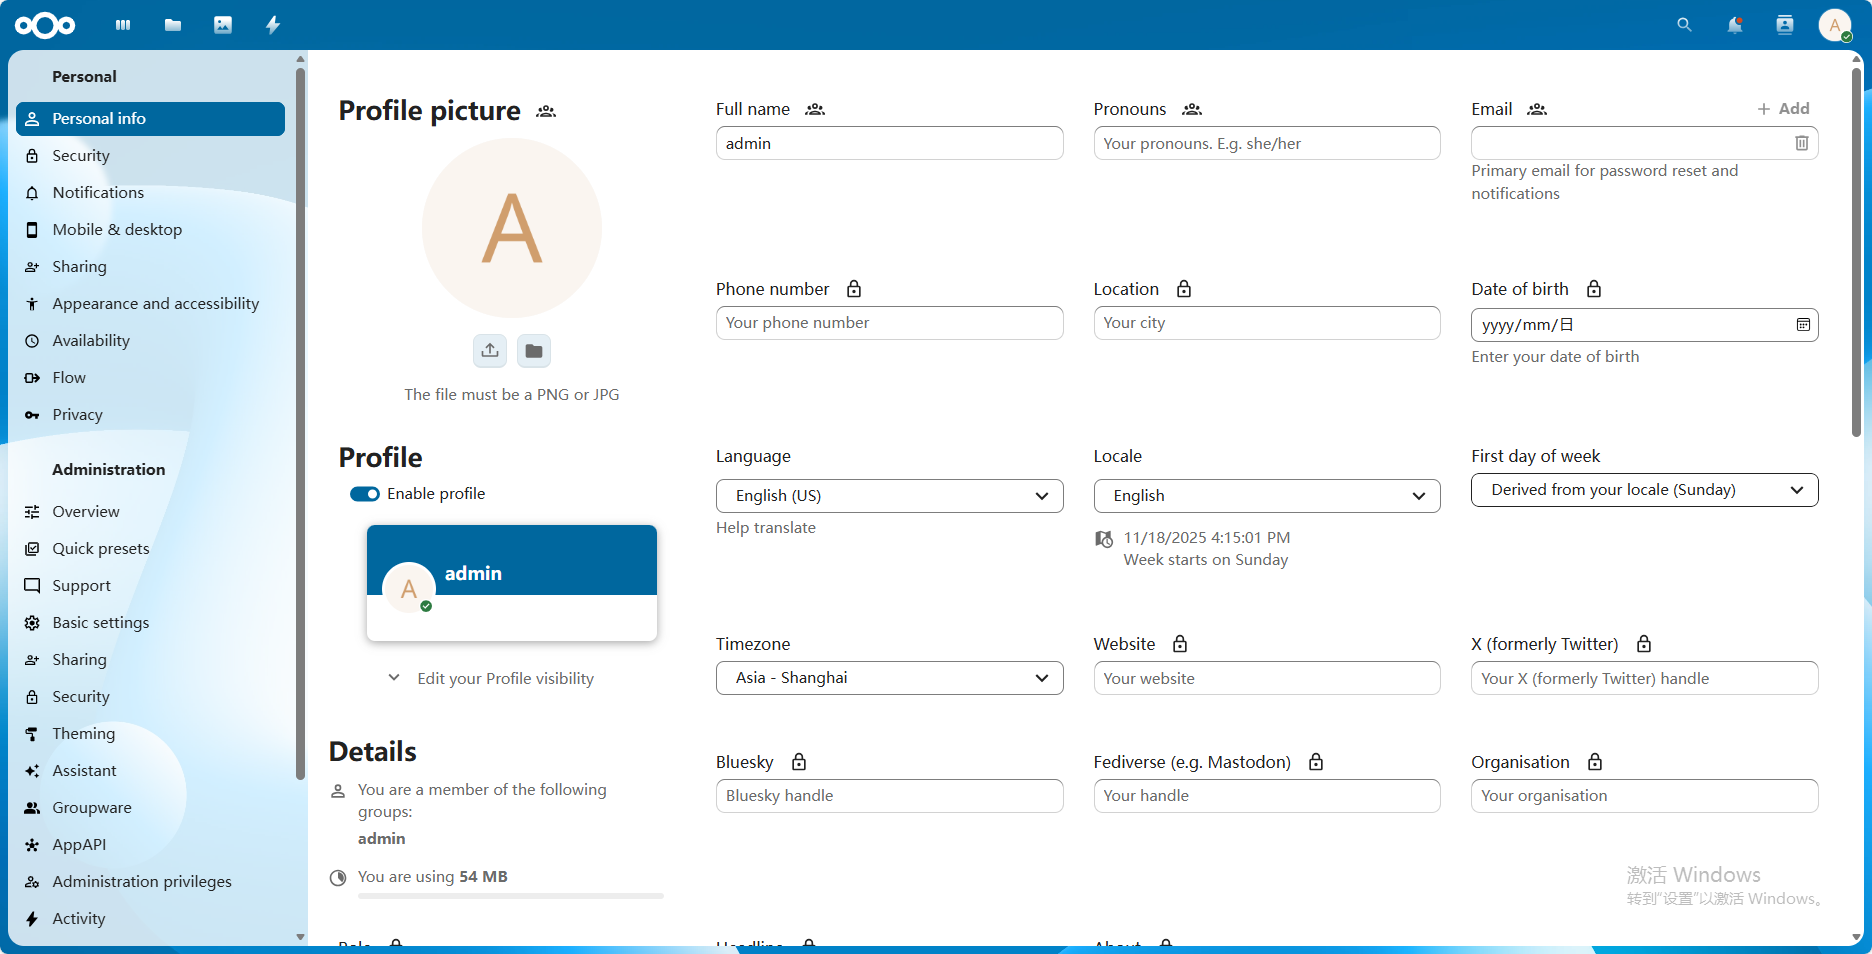Viewport: 1872px width, 954px height.
Task: Go to Personal info settings
Action: [x=151, y=119]
